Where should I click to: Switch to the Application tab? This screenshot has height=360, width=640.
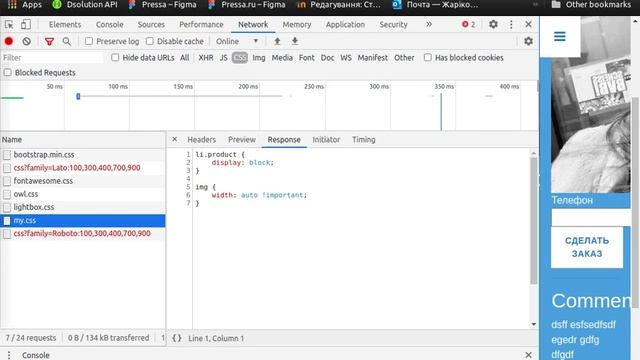[345, 24]
